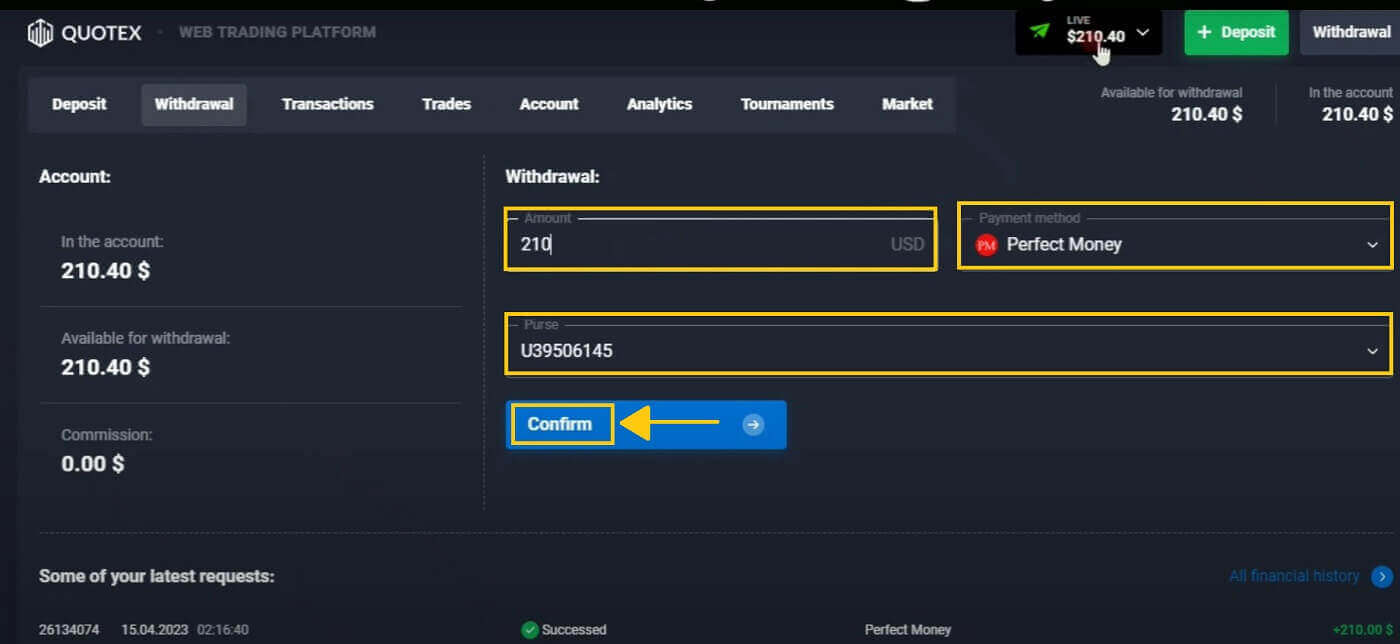Click the red Perfect Money PM icon
Viewport: 1400px width, 644px height.
pos(987,245)
